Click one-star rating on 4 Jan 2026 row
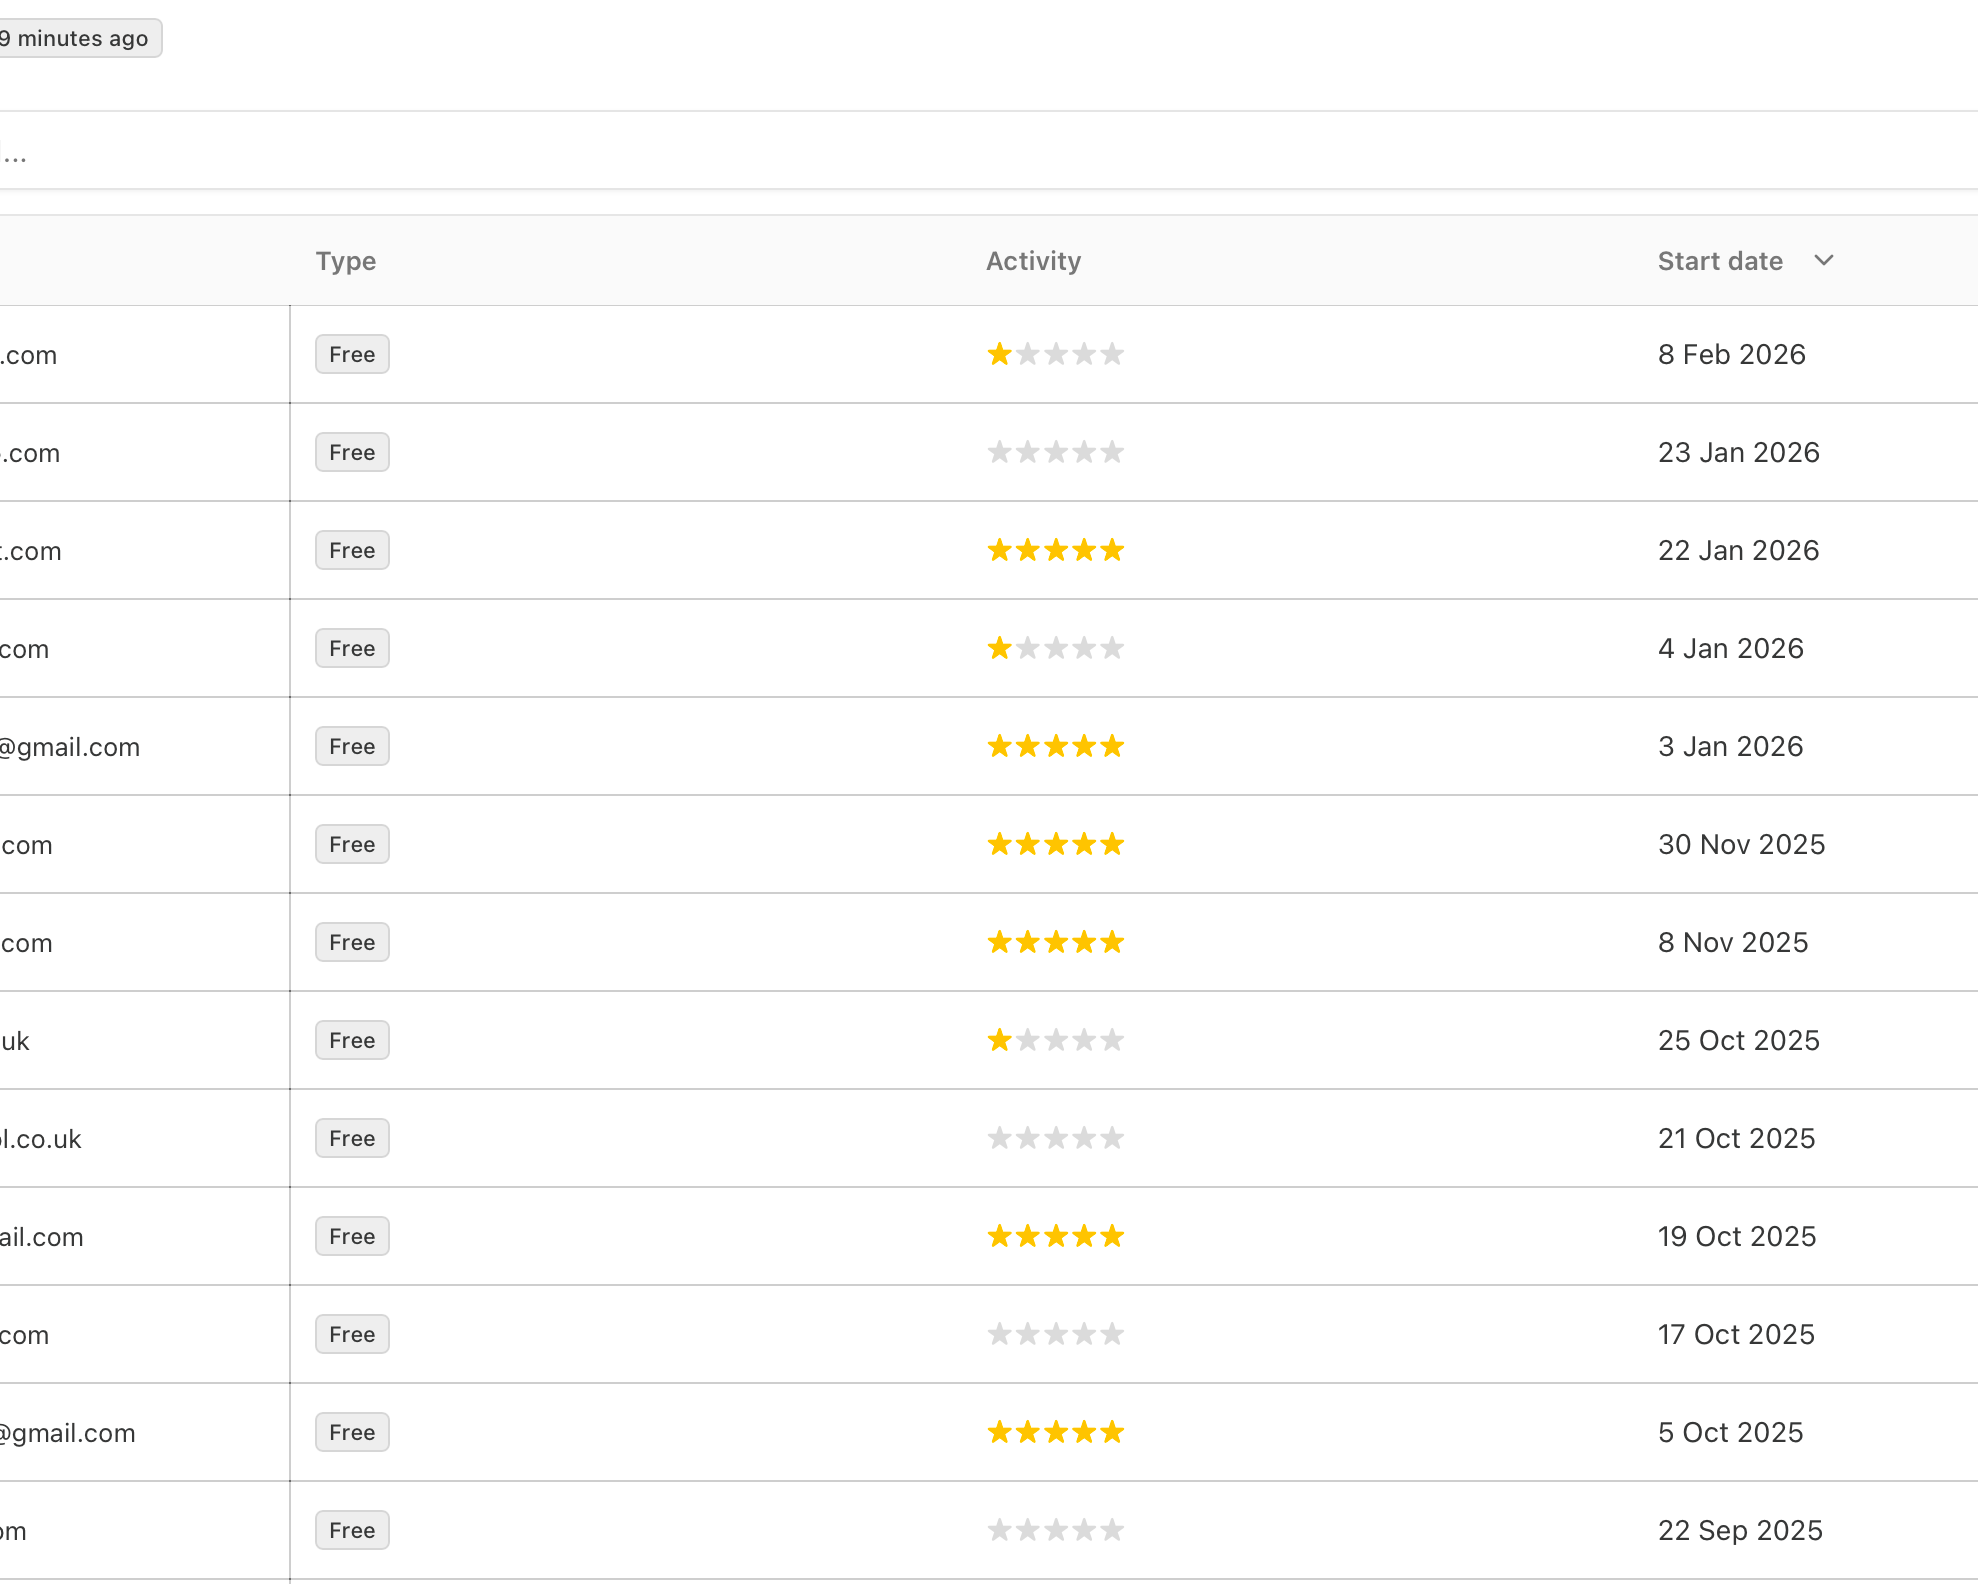Viewport: 1978px width, 1584px height. pos(1055,649)
